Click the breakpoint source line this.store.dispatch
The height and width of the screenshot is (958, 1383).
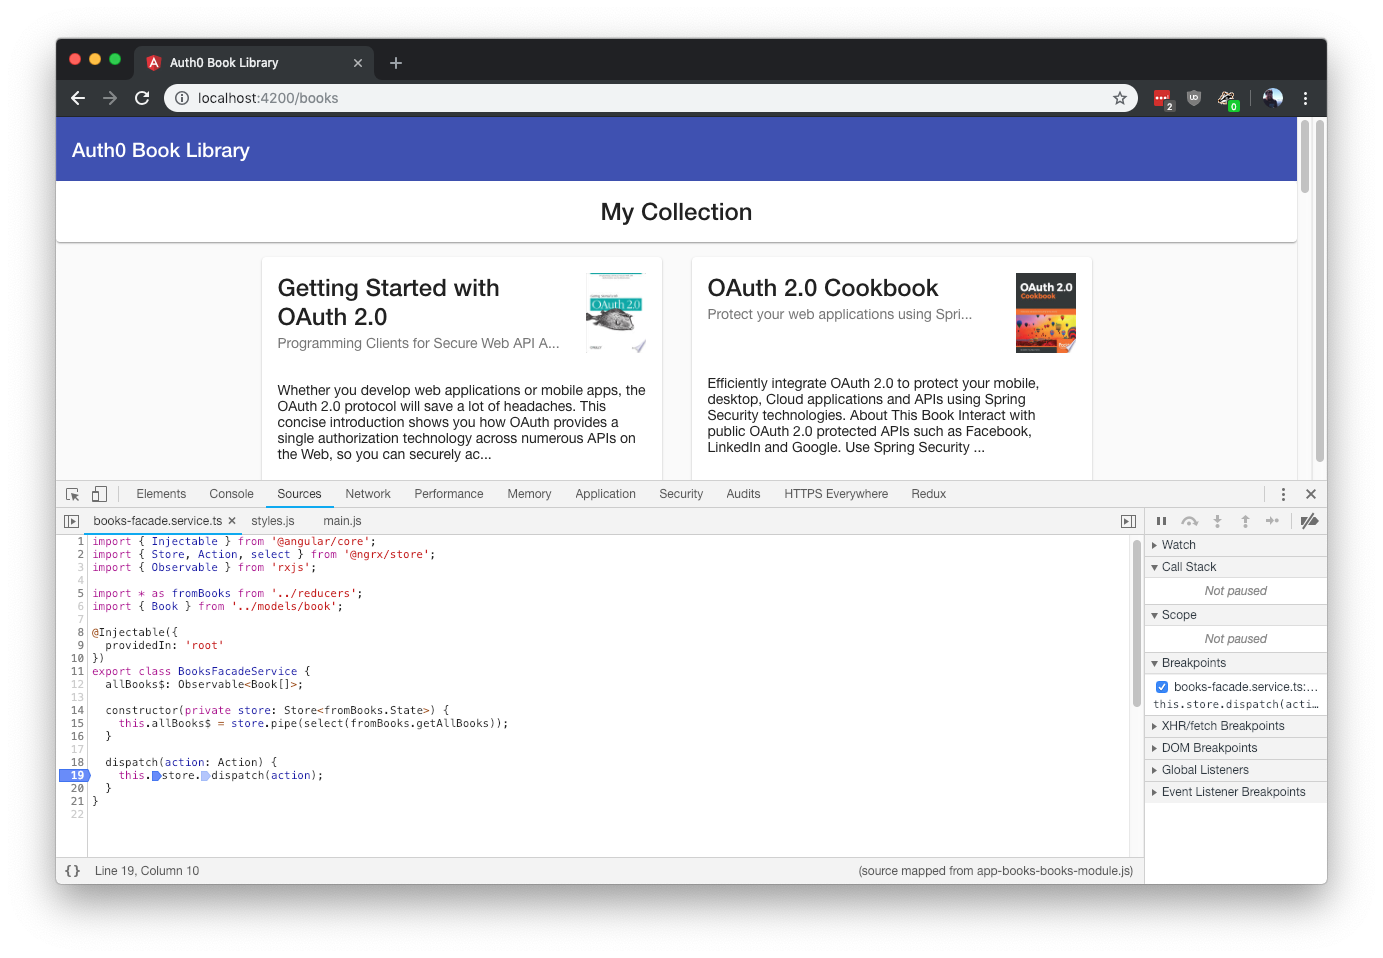pos(1236,704)
